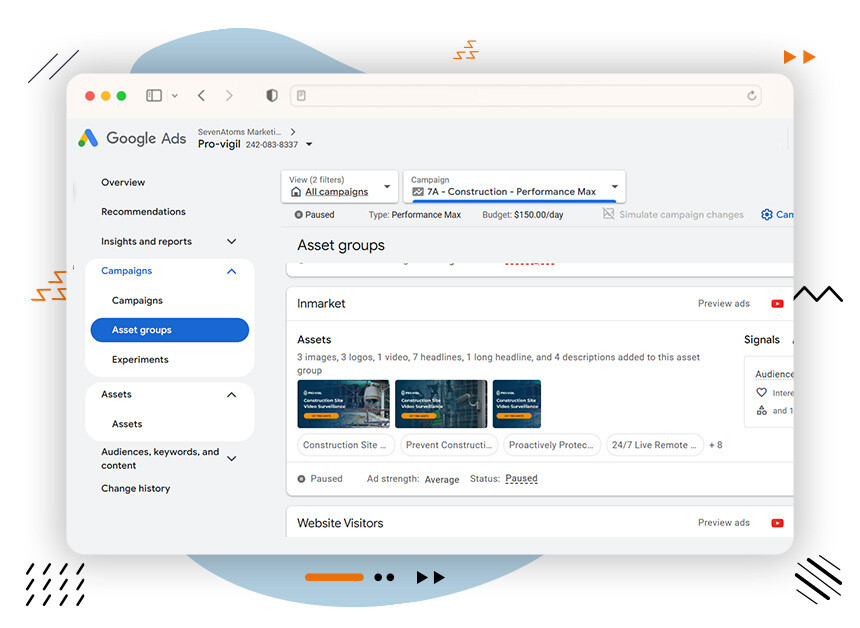
Task: Expand the Insights and reports section
Action: tap(231, 241)
